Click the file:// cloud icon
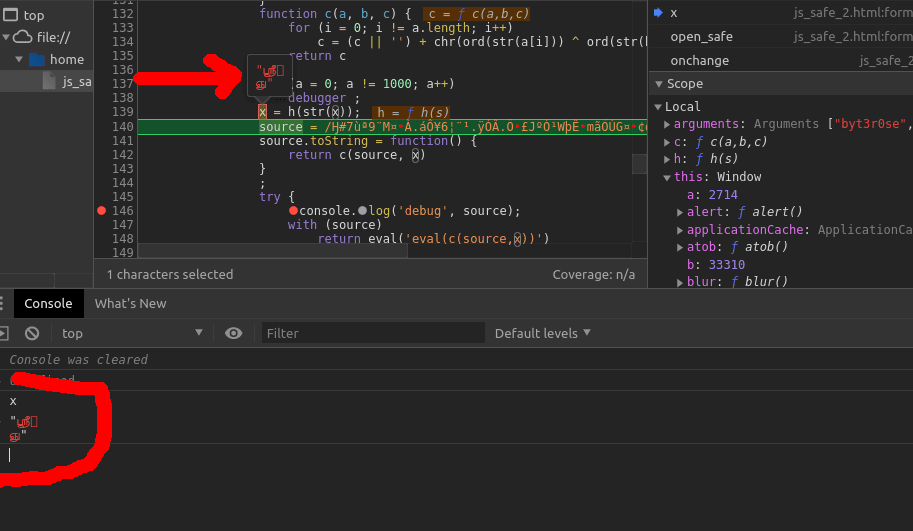913x531 pixels. pyautogui.click(x=23, y=37)
